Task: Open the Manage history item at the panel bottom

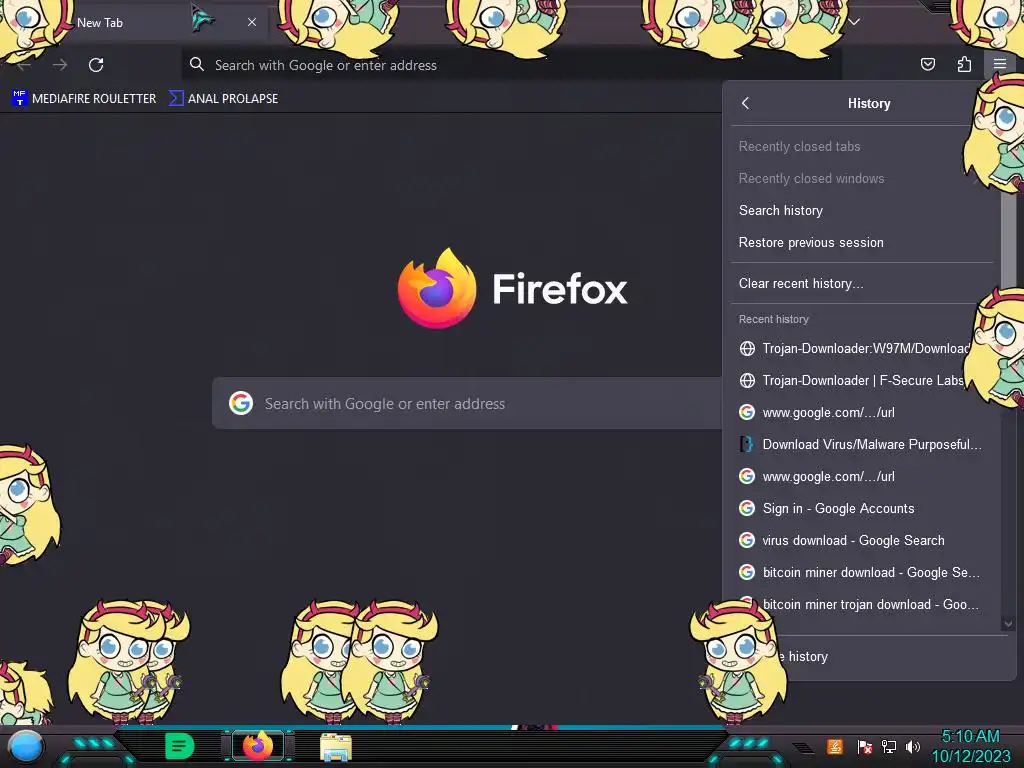Action: [x=868, y=656]
